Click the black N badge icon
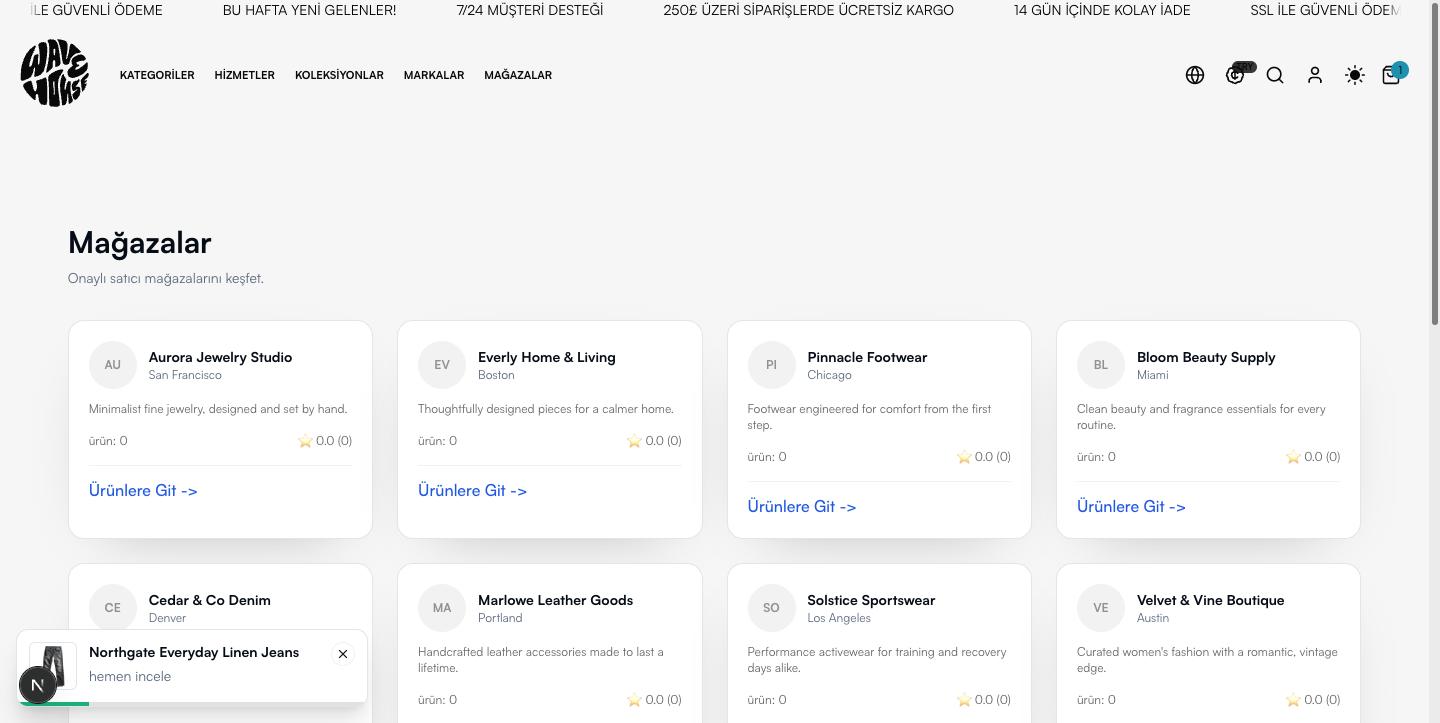Screen dimensions: 1440x723 (x=38, y=685)
